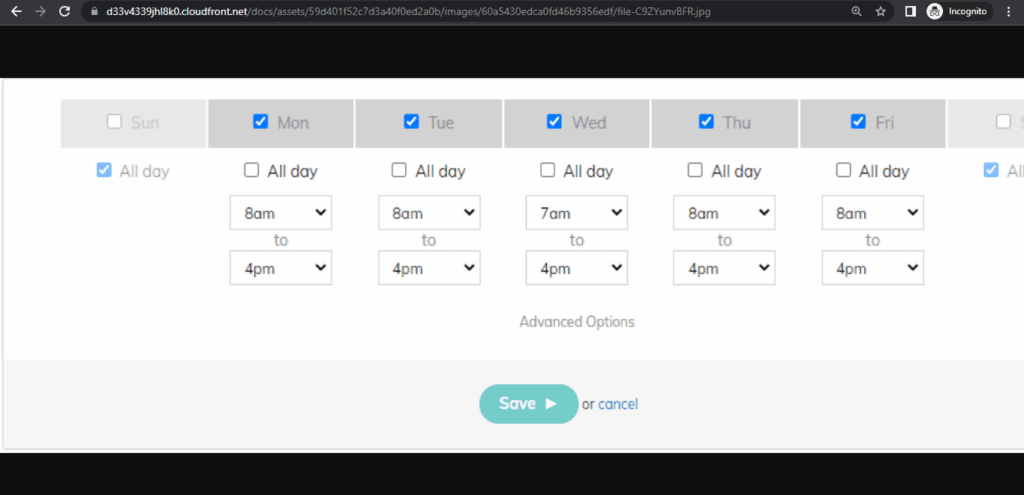This screenshot has width=1024, height=495.
Task: Expand Advanced Options
Action: click(577, 322)
